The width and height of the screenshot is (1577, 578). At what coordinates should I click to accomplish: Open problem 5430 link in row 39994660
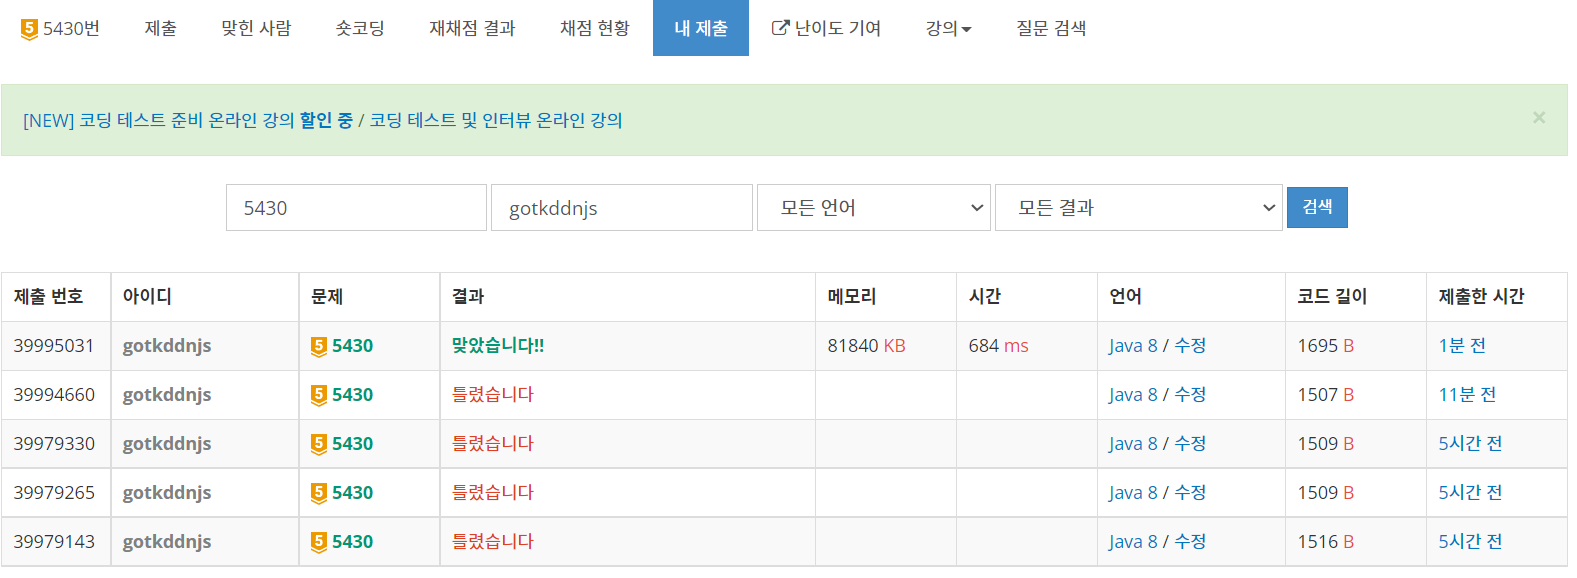(352, 395)
